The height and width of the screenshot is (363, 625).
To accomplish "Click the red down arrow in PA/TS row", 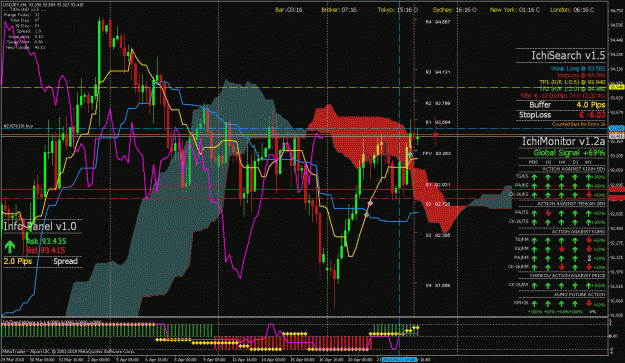I will tap(548, 213).
